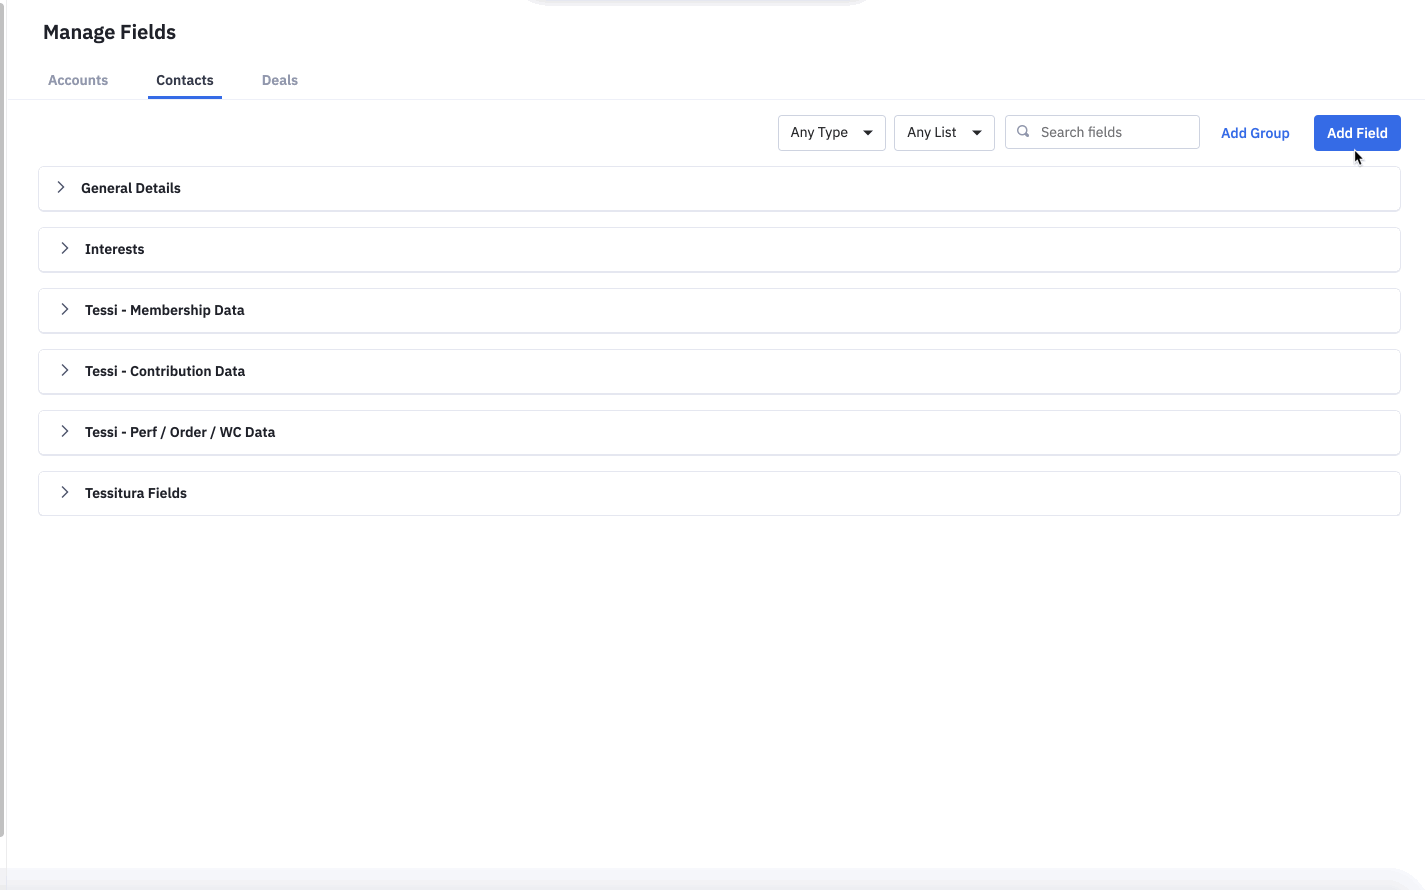Click the General Details group title

[131, 188]
